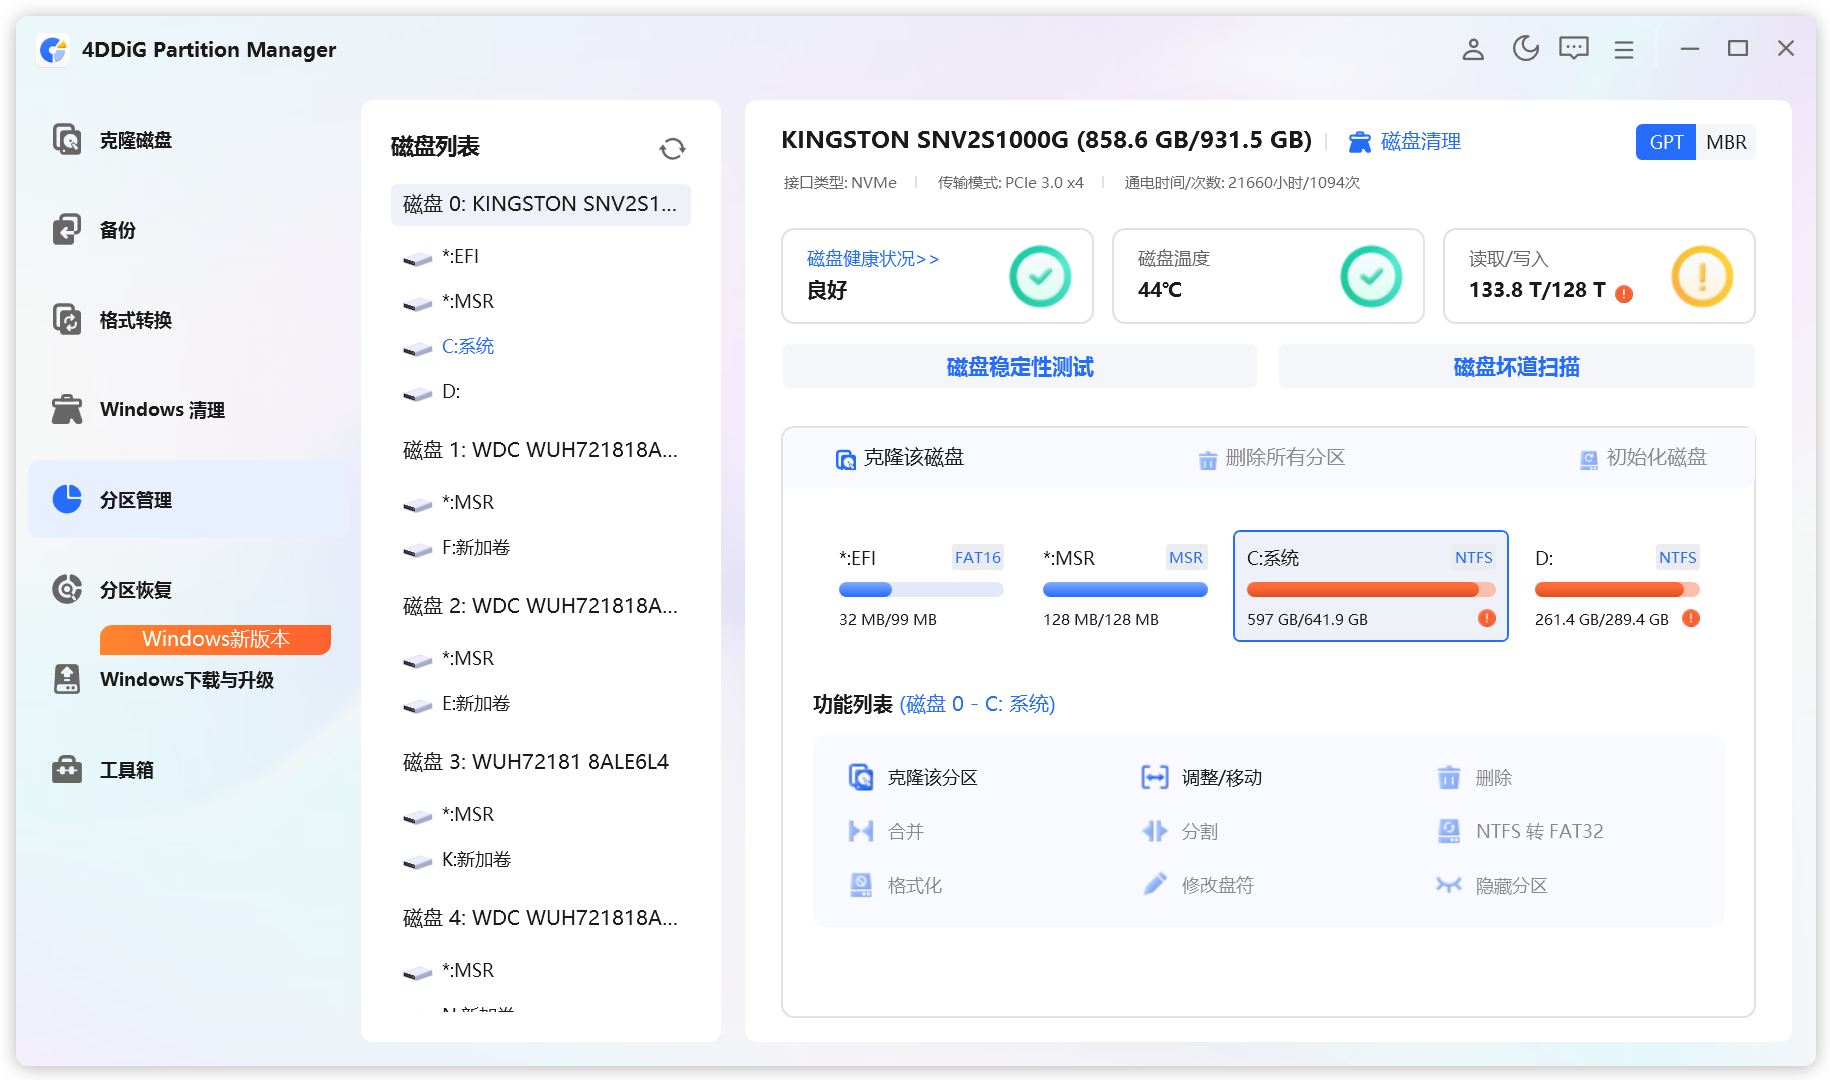Screen dimensions: 1830x1080
Task: Click 调整/移动 function
Action: point(1201,777)
